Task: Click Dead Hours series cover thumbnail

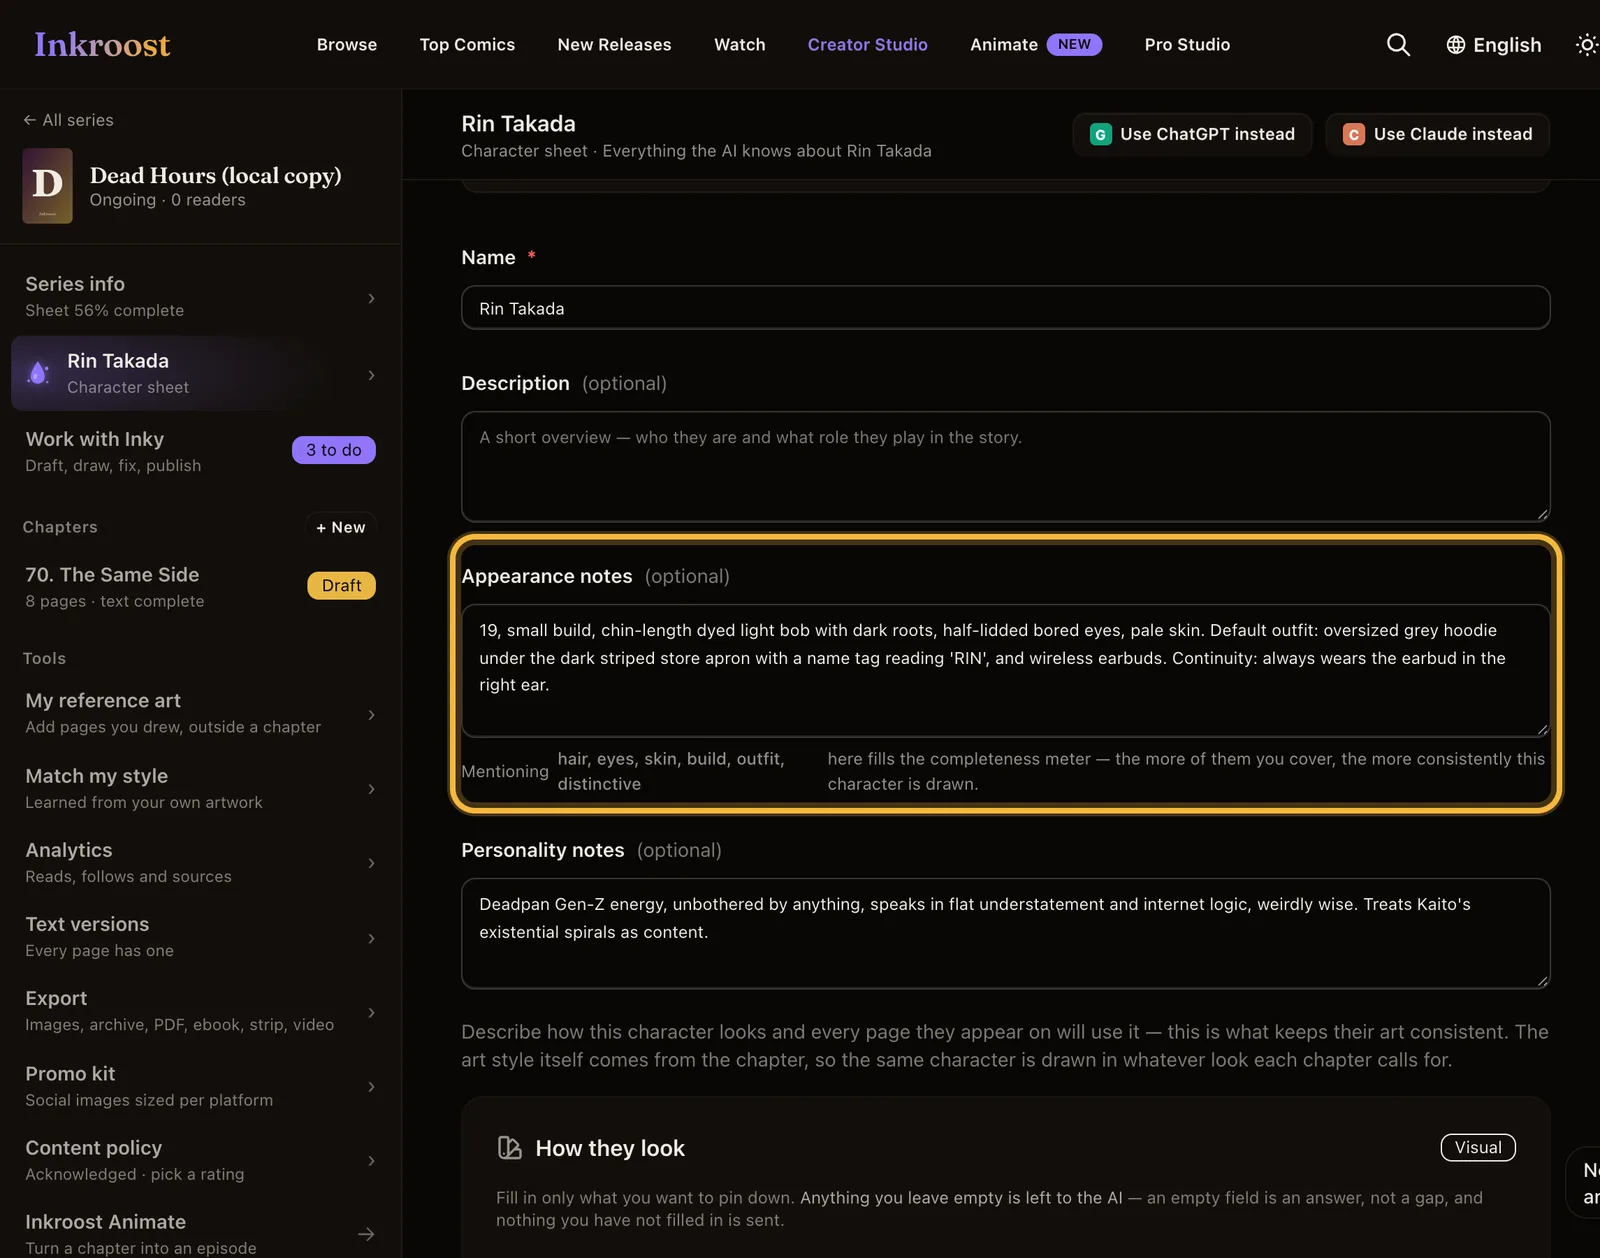Action: click(47, 186)
